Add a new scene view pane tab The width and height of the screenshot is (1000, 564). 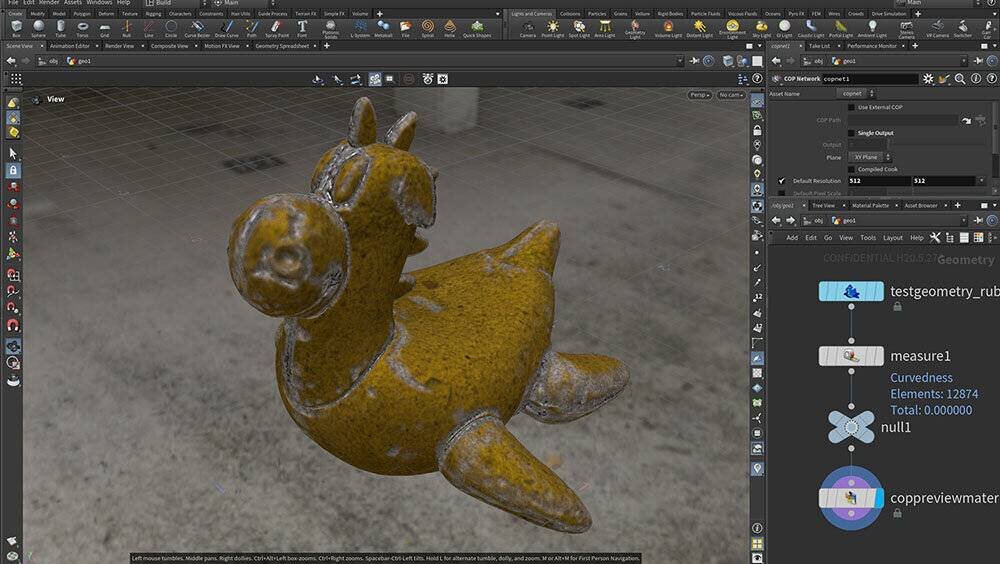pos(327,46)
